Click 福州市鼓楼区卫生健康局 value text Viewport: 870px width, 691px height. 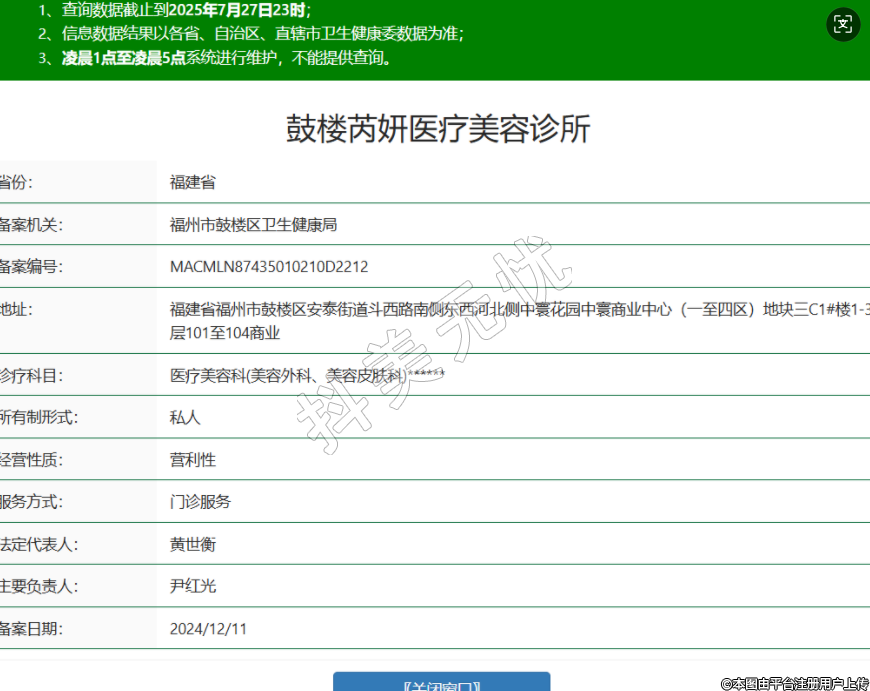[253, 224]
